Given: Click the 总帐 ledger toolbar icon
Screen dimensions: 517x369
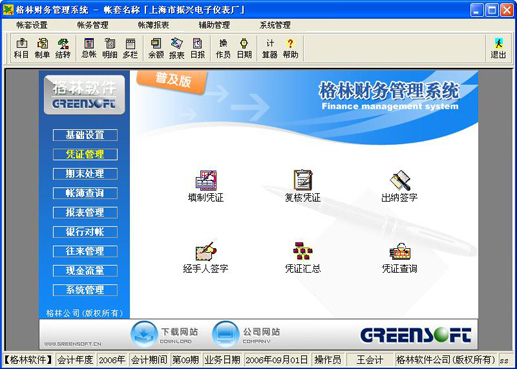Looking at the screenshot, I should point(89,48).
